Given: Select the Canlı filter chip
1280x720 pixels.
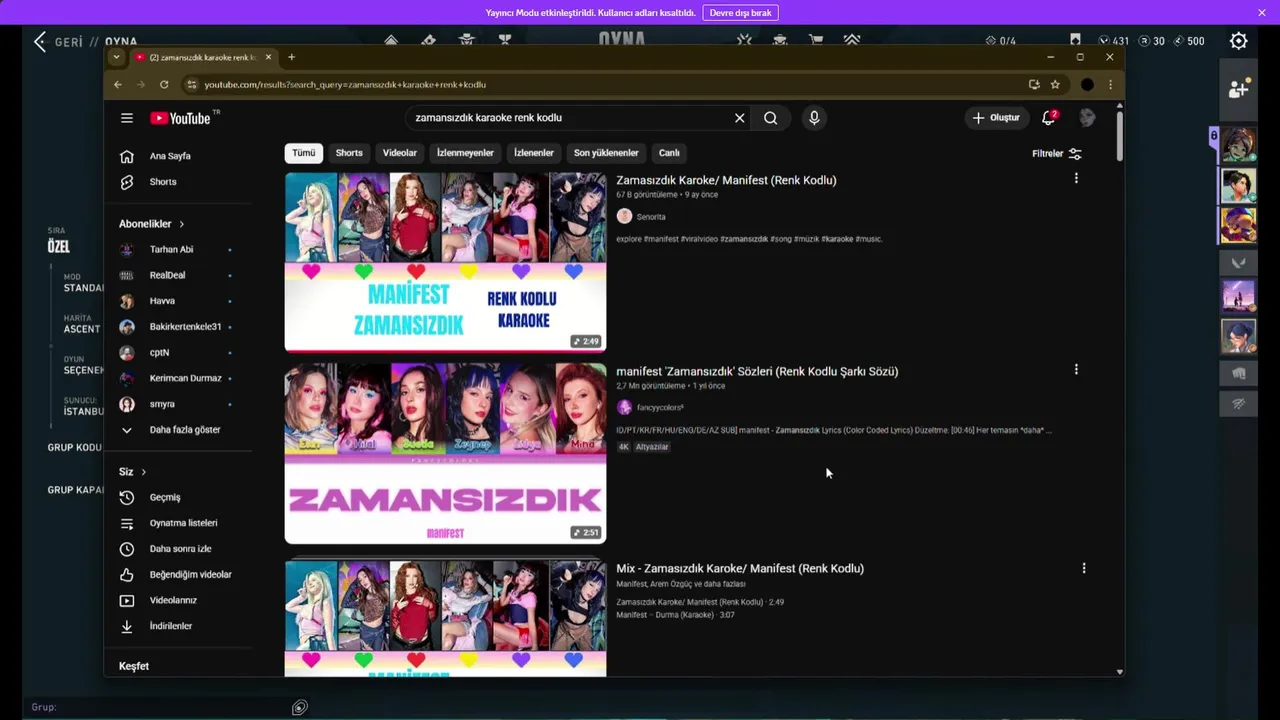Looking at the screenshot, I should point(669,153).
